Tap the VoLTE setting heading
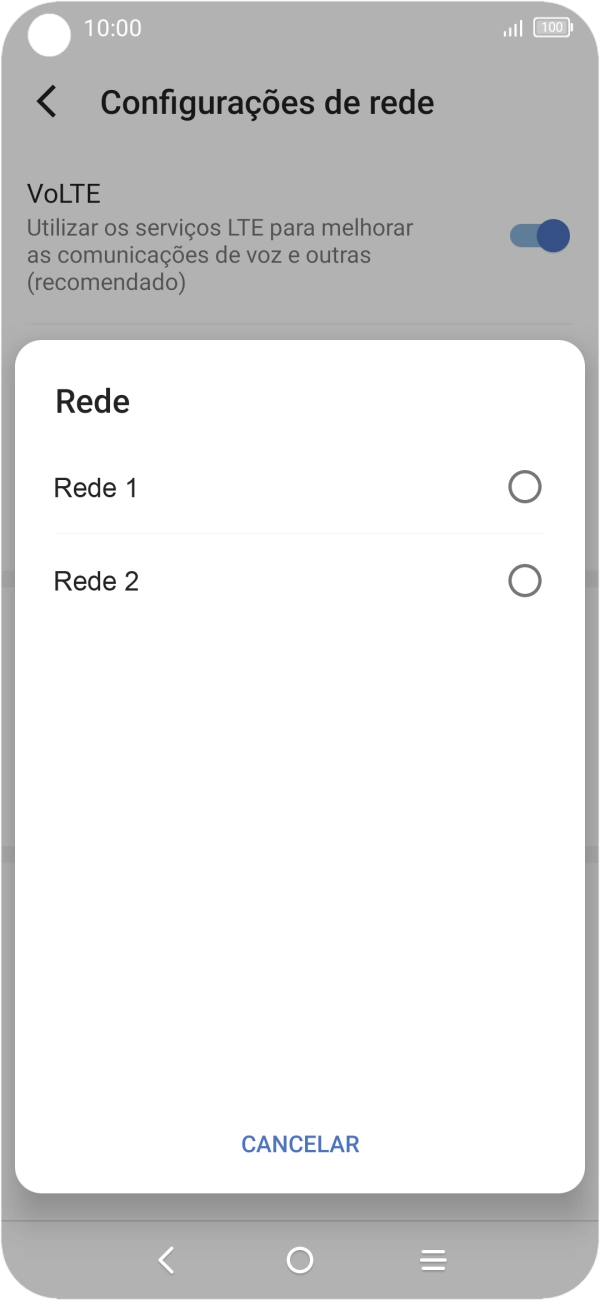 click(x=64, y=193)
